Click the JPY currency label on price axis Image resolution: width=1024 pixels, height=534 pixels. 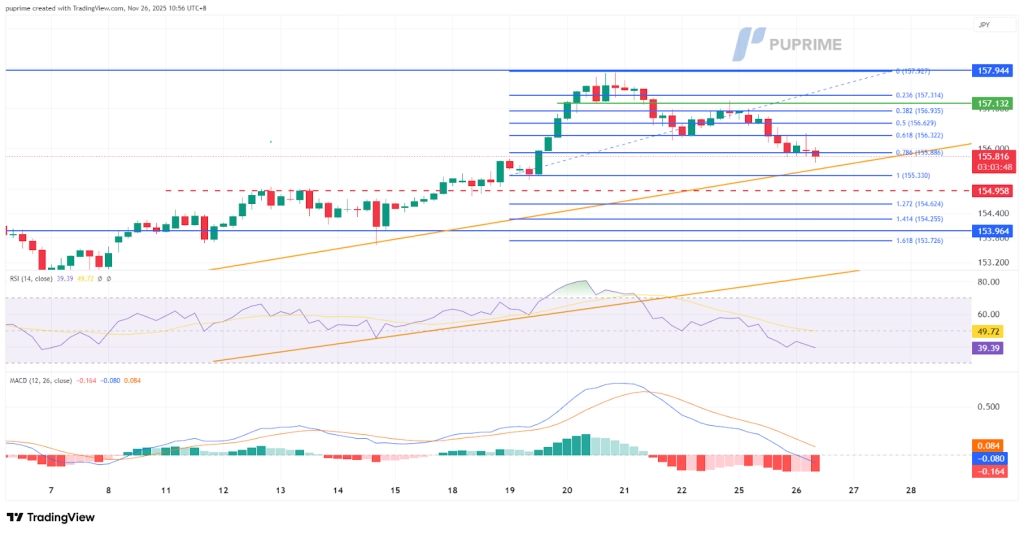click(x=983, y=22)
